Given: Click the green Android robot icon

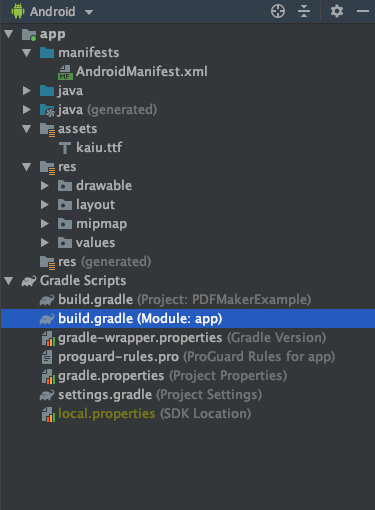Looking at the screenshot, I should (18, 11).
